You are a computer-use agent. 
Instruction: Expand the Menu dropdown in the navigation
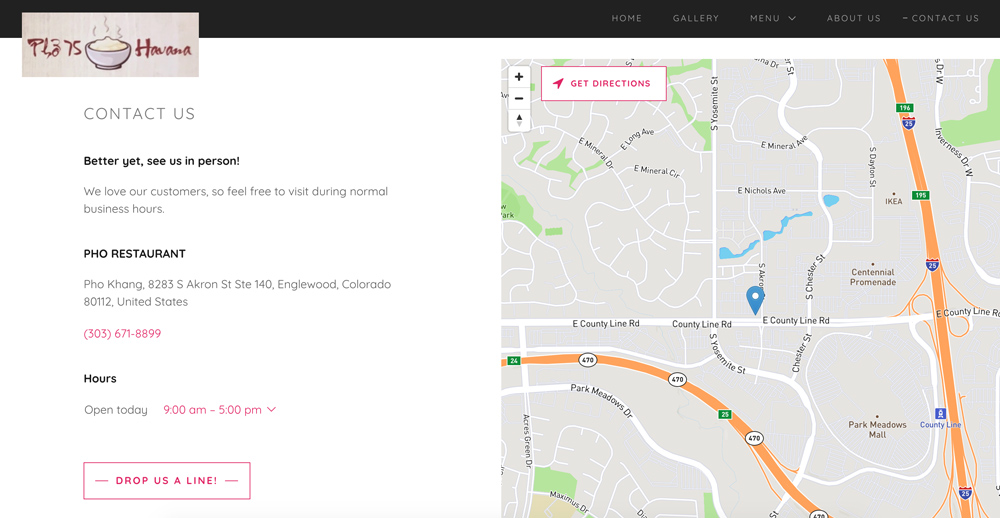773,18
